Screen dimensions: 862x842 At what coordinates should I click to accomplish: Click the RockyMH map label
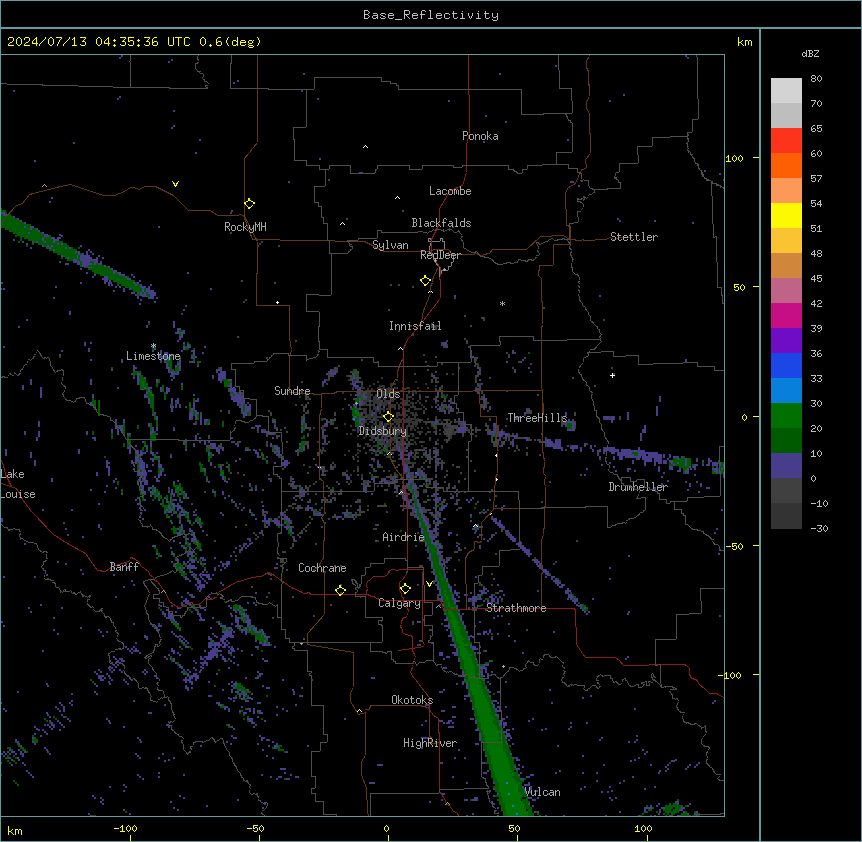click(245, 227)
